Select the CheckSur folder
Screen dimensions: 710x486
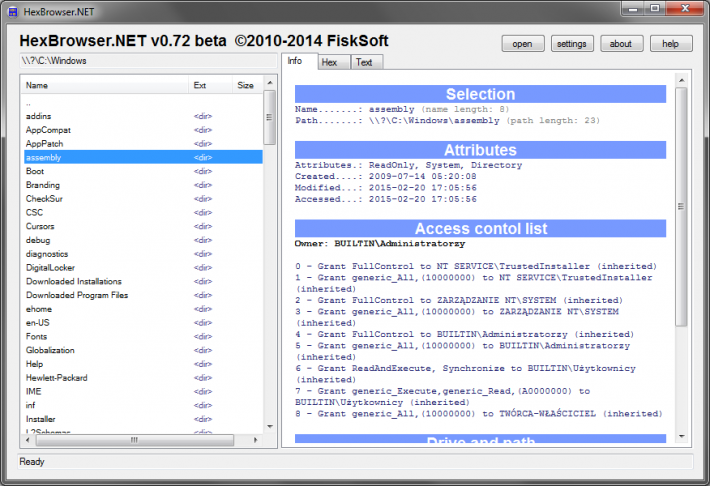(x=143, y=199)
